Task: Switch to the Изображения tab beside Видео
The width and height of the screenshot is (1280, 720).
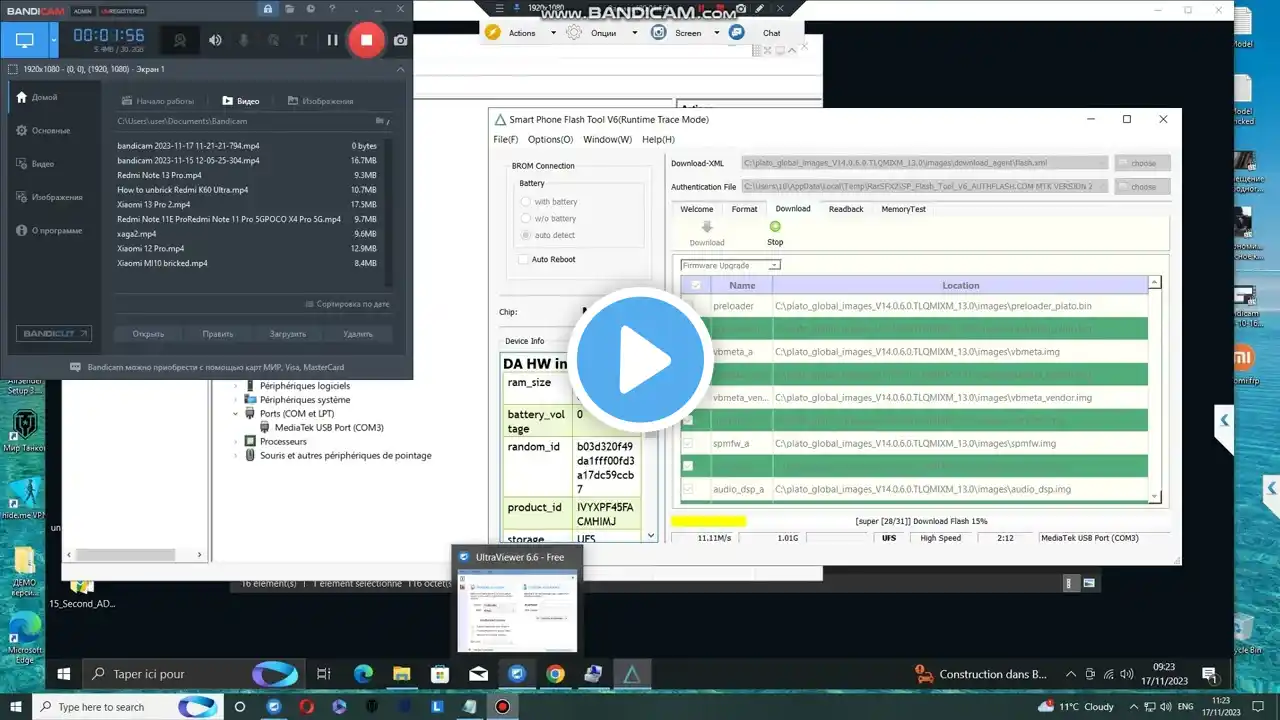Action: 320,101
